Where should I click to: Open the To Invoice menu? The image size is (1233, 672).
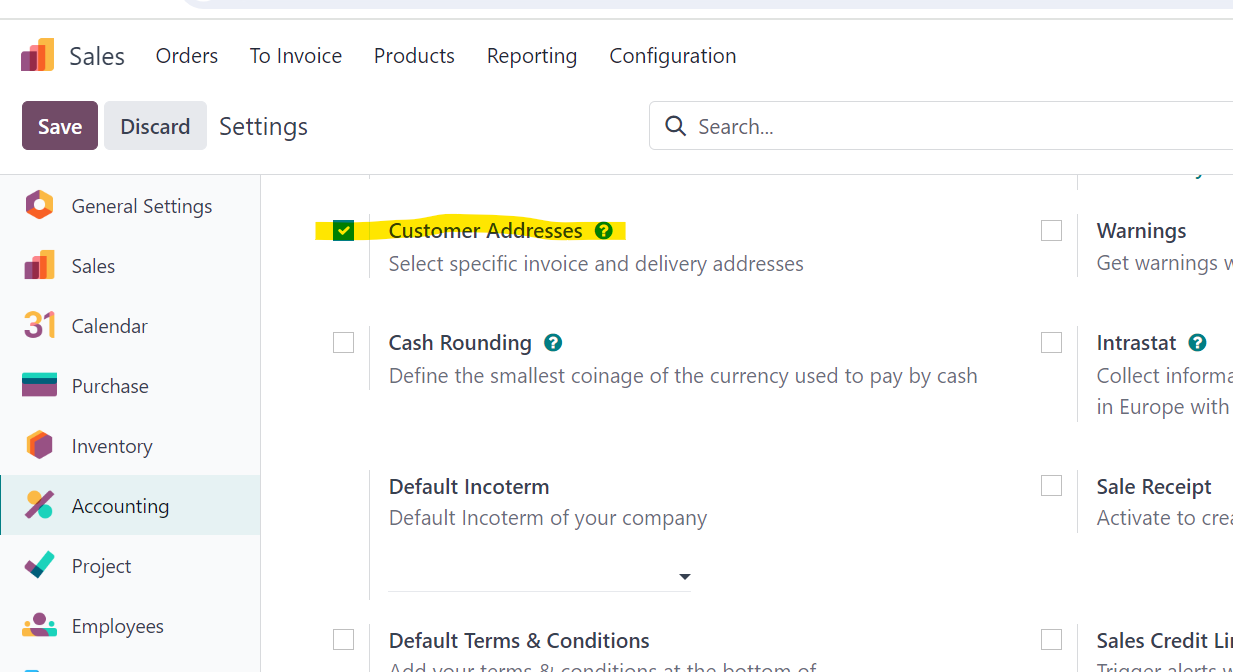(x=296, y=56)
